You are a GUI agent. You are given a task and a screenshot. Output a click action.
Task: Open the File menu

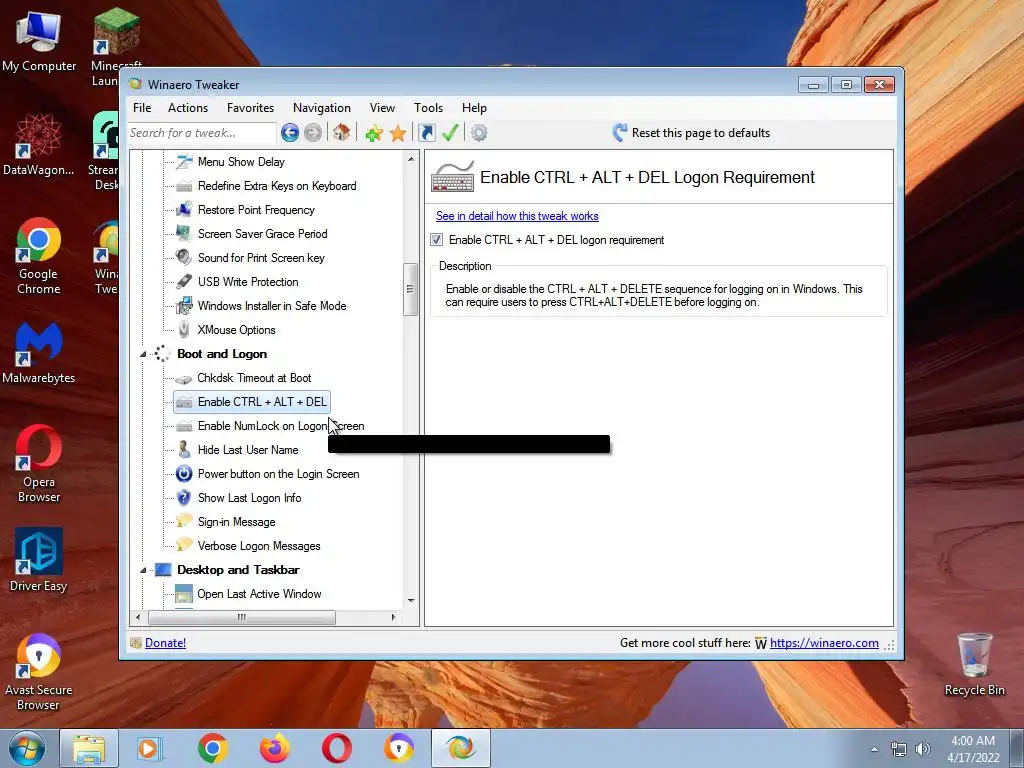pyautogui.click(x=142, y=108)
